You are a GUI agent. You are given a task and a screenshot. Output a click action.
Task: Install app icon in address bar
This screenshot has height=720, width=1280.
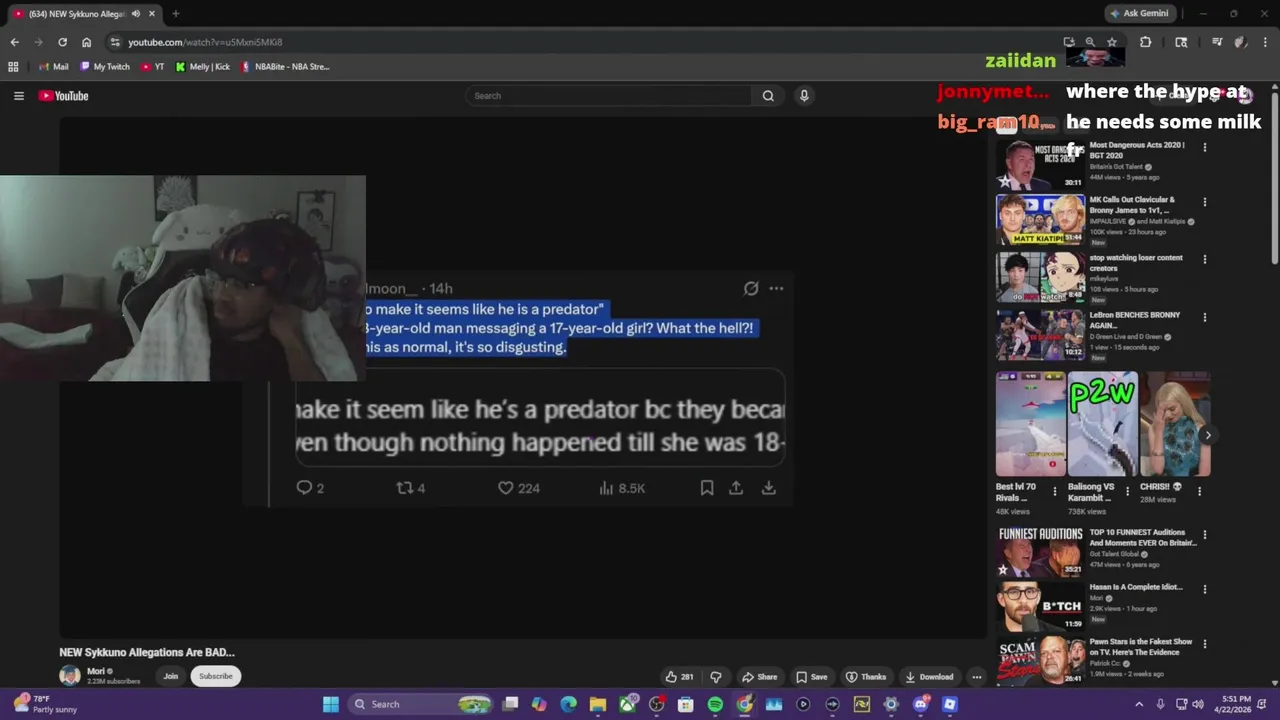click(x=1069, y=42)
